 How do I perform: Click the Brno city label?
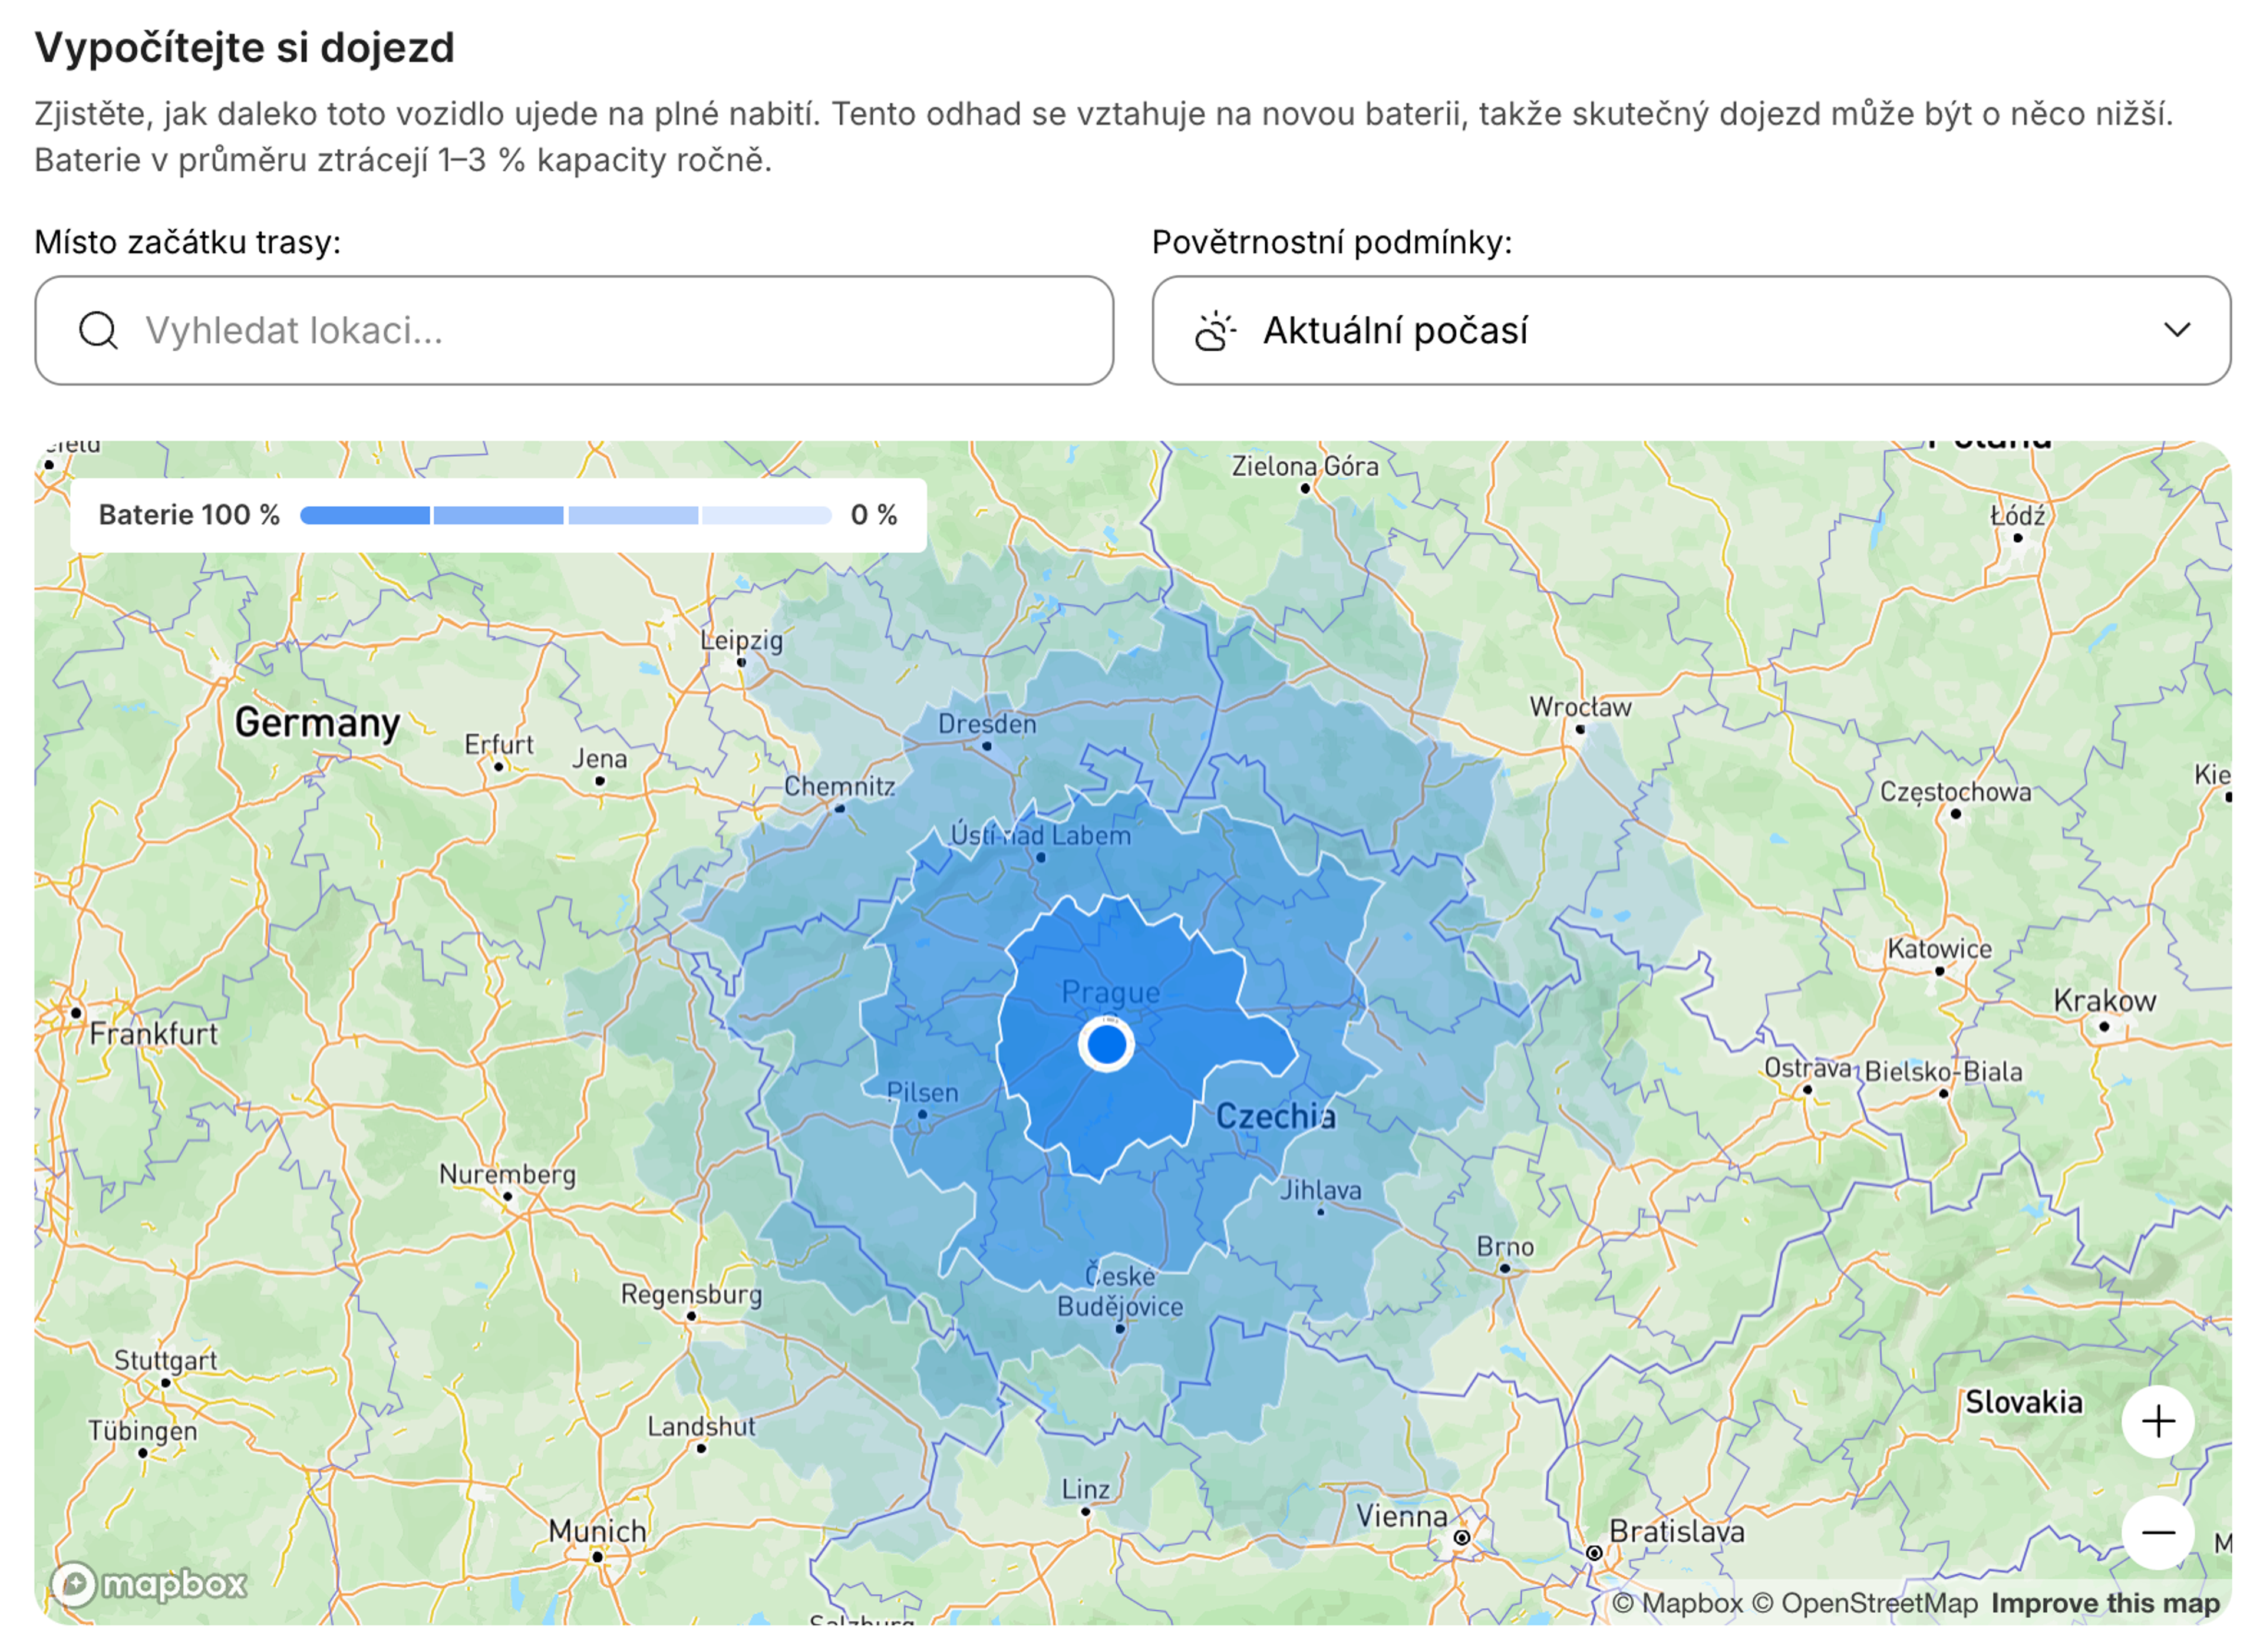pyautogui.click(x=1504, y=1246)
